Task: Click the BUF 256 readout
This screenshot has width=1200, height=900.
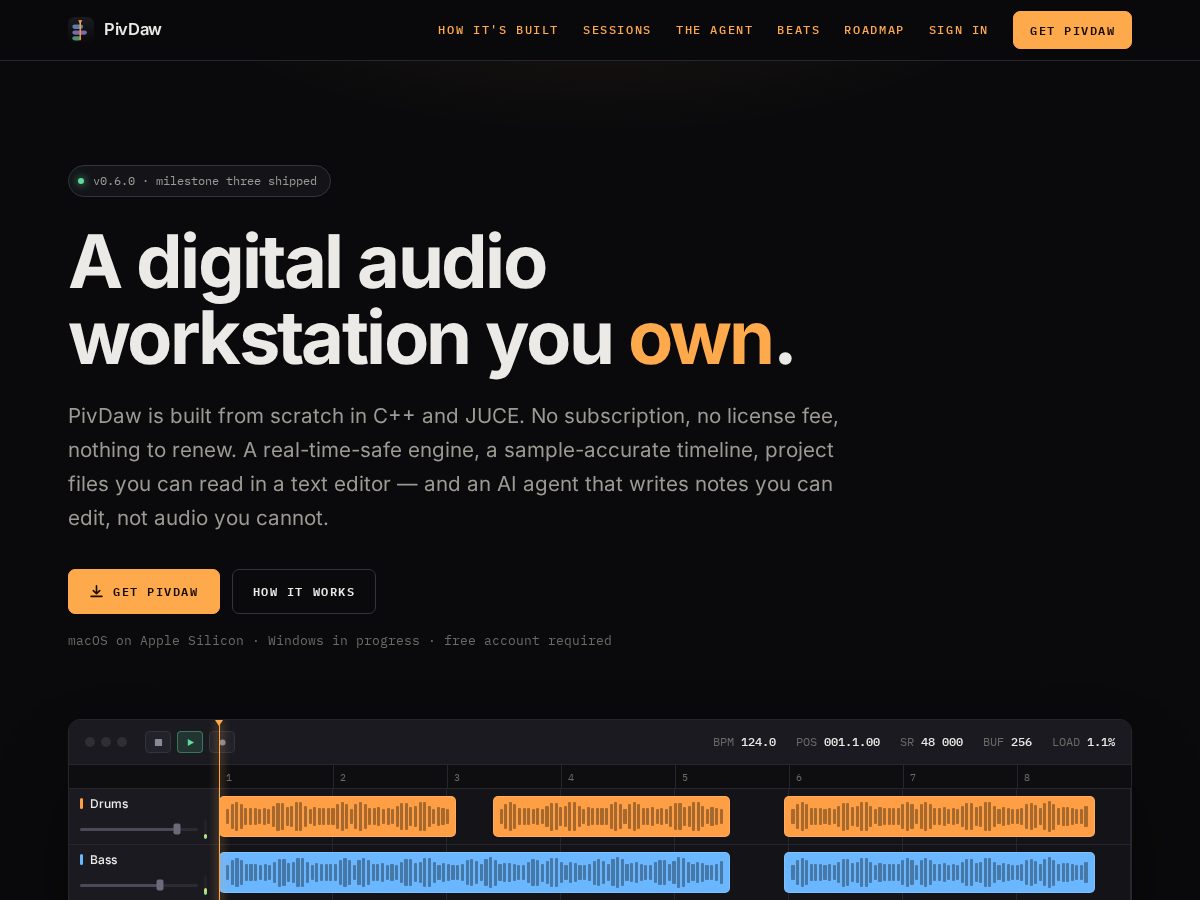Action: [1007, 742]
